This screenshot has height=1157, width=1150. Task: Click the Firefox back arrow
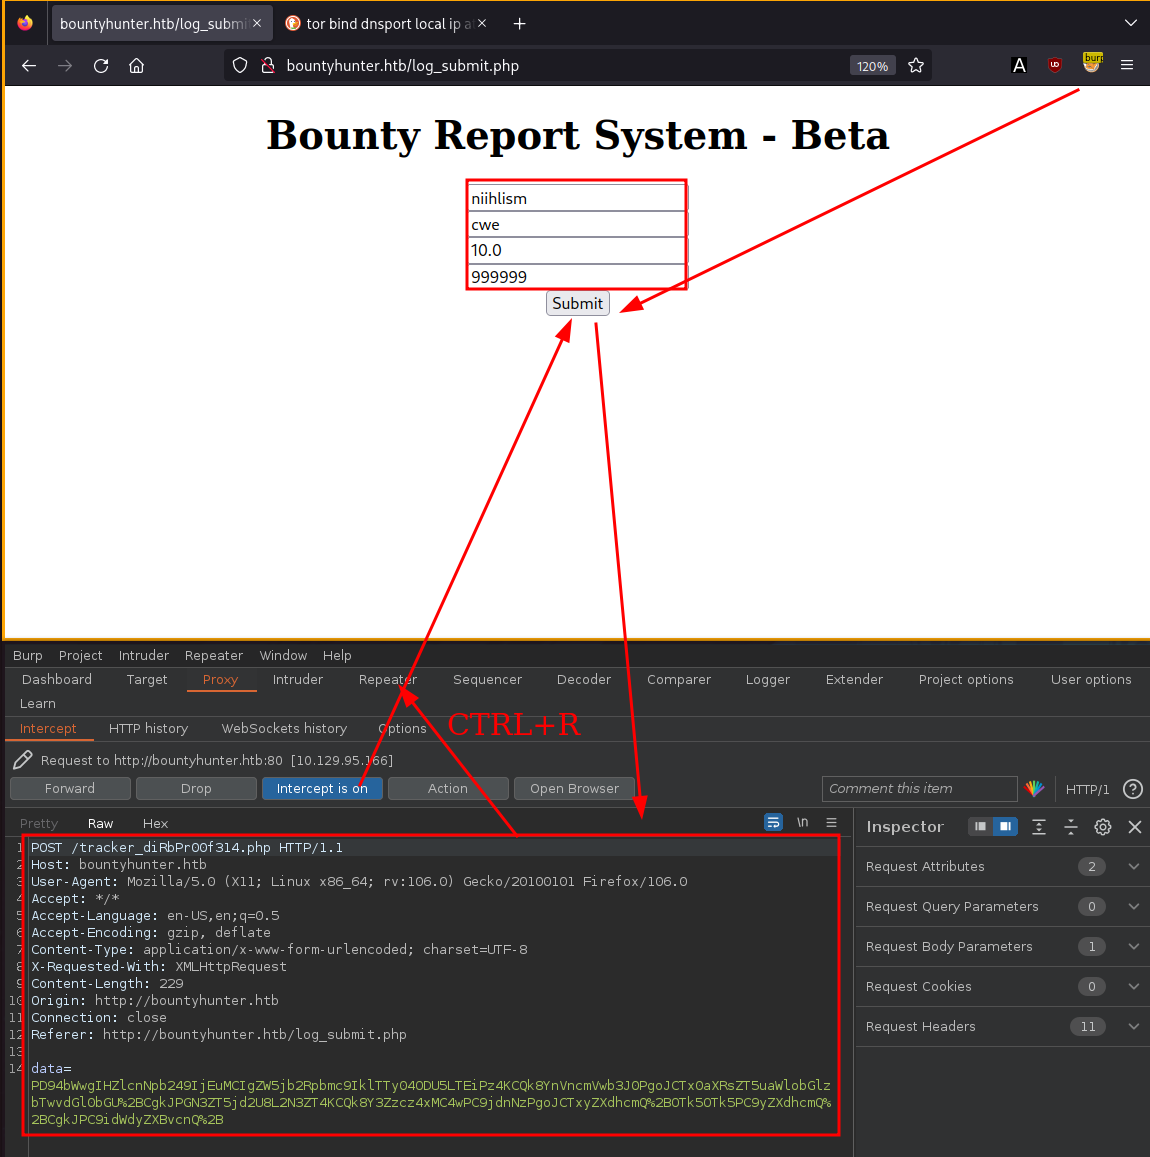pyautogui.click(x=29, y=66)
